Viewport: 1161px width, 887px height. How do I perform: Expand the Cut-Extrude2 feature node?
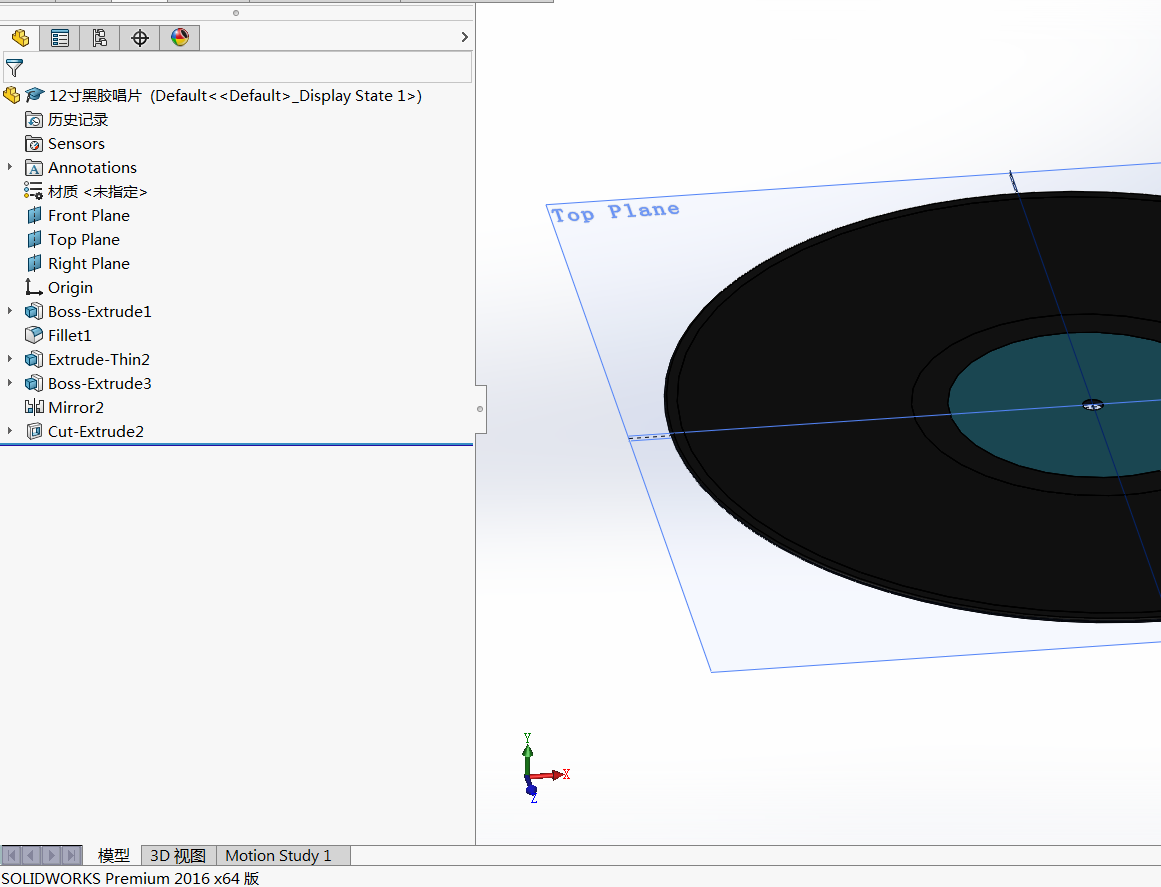pyautogui.click(x=10, y=432)
